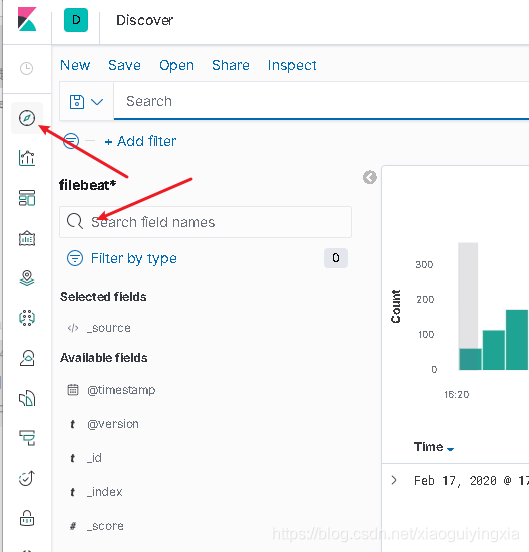529x552 pixels.
Task: Toggle Filter by type options
Action: [x=122, y=258]
